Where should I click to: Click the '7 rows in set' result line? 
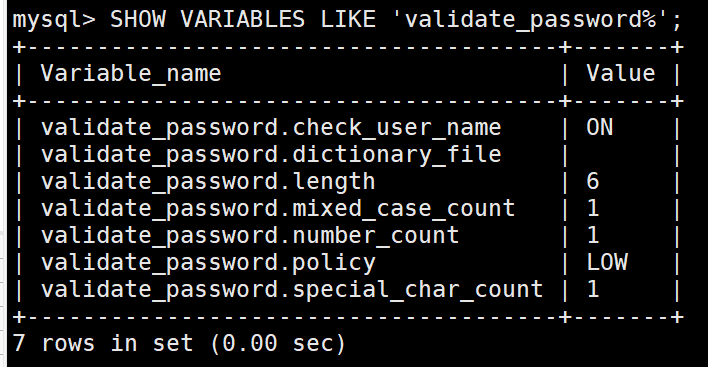click(x=179, y=344)
